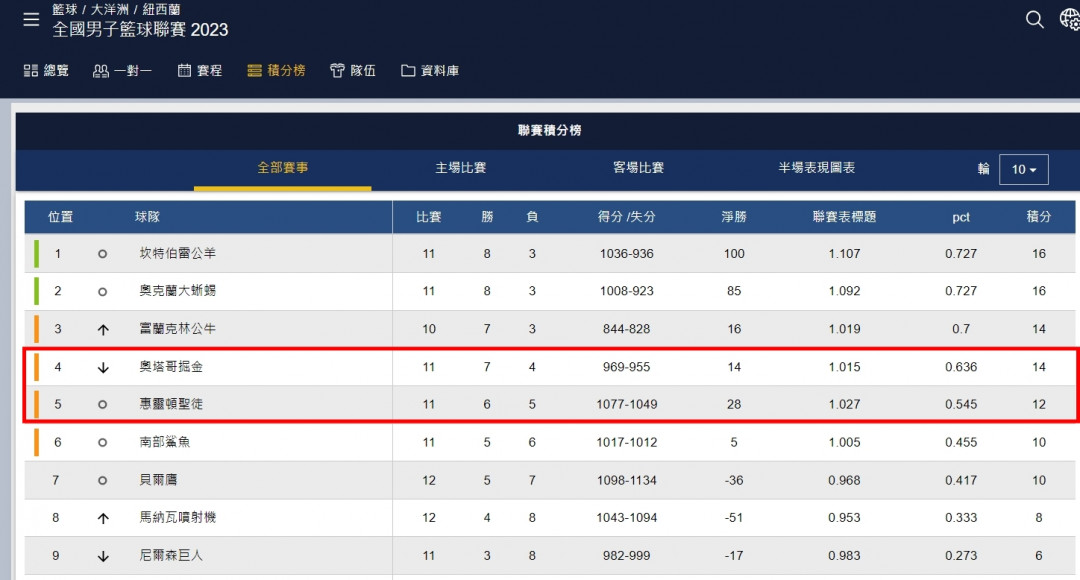Screen dimensions: 1080x580
Task: Click down arrow icon beside 奧塔哥掘金
Action: 103,367
